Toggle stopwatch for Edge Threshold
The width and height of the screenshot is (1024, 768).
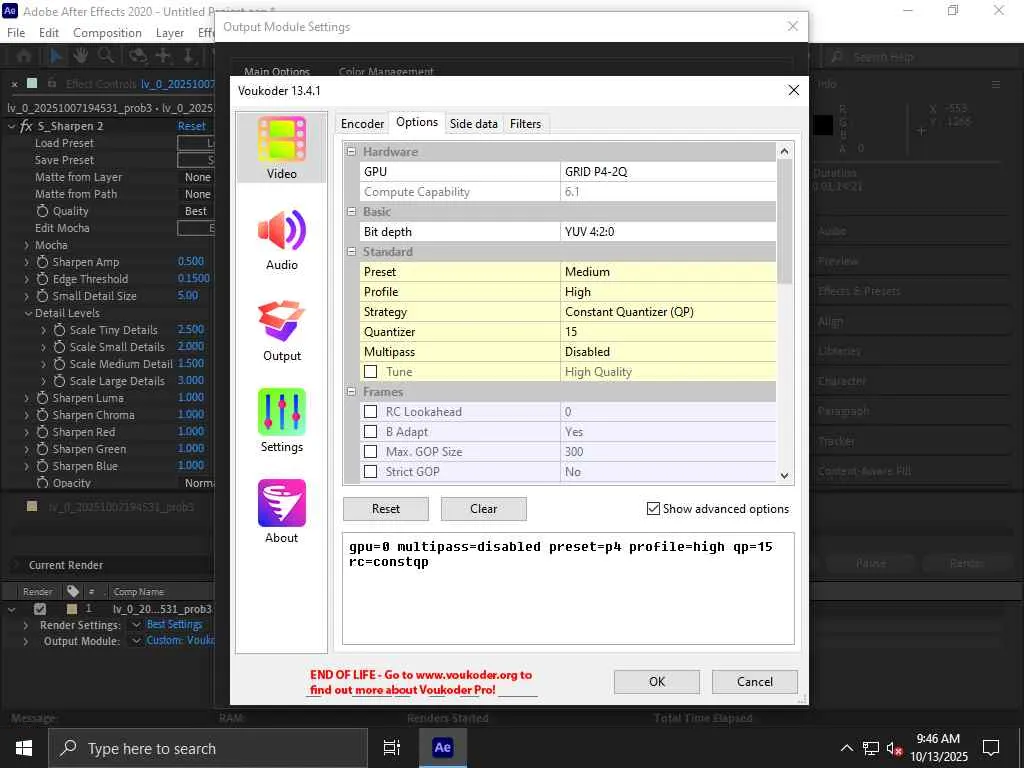click(x=42, y=279)
